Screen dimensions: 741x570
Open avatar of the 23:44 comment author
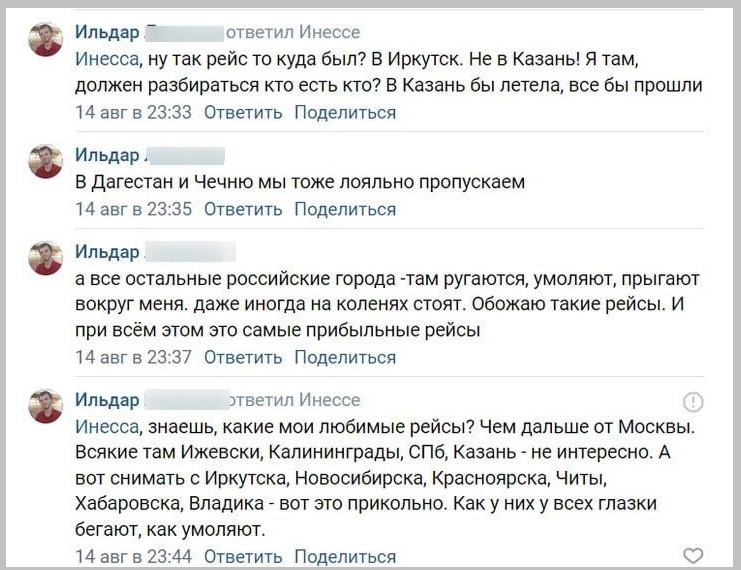[x=45, y=406]
